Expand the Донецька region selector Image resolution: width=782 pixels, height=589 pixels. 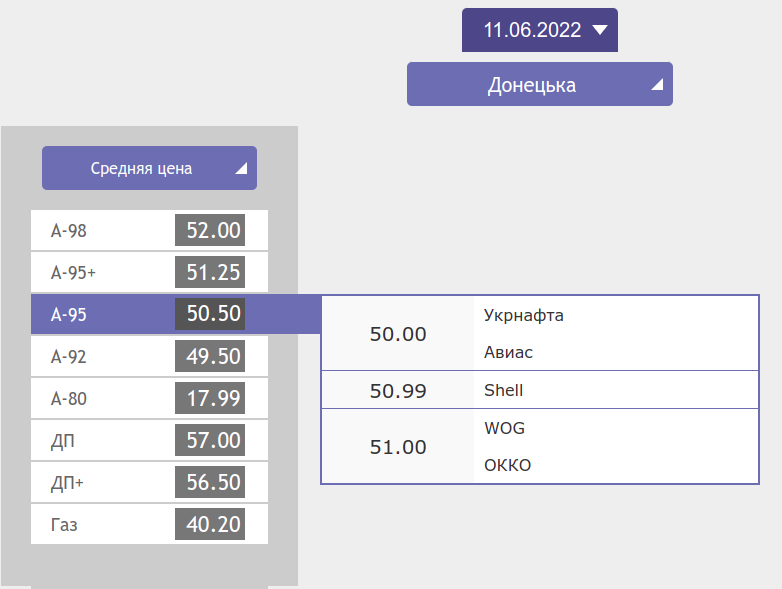[539, 85]
